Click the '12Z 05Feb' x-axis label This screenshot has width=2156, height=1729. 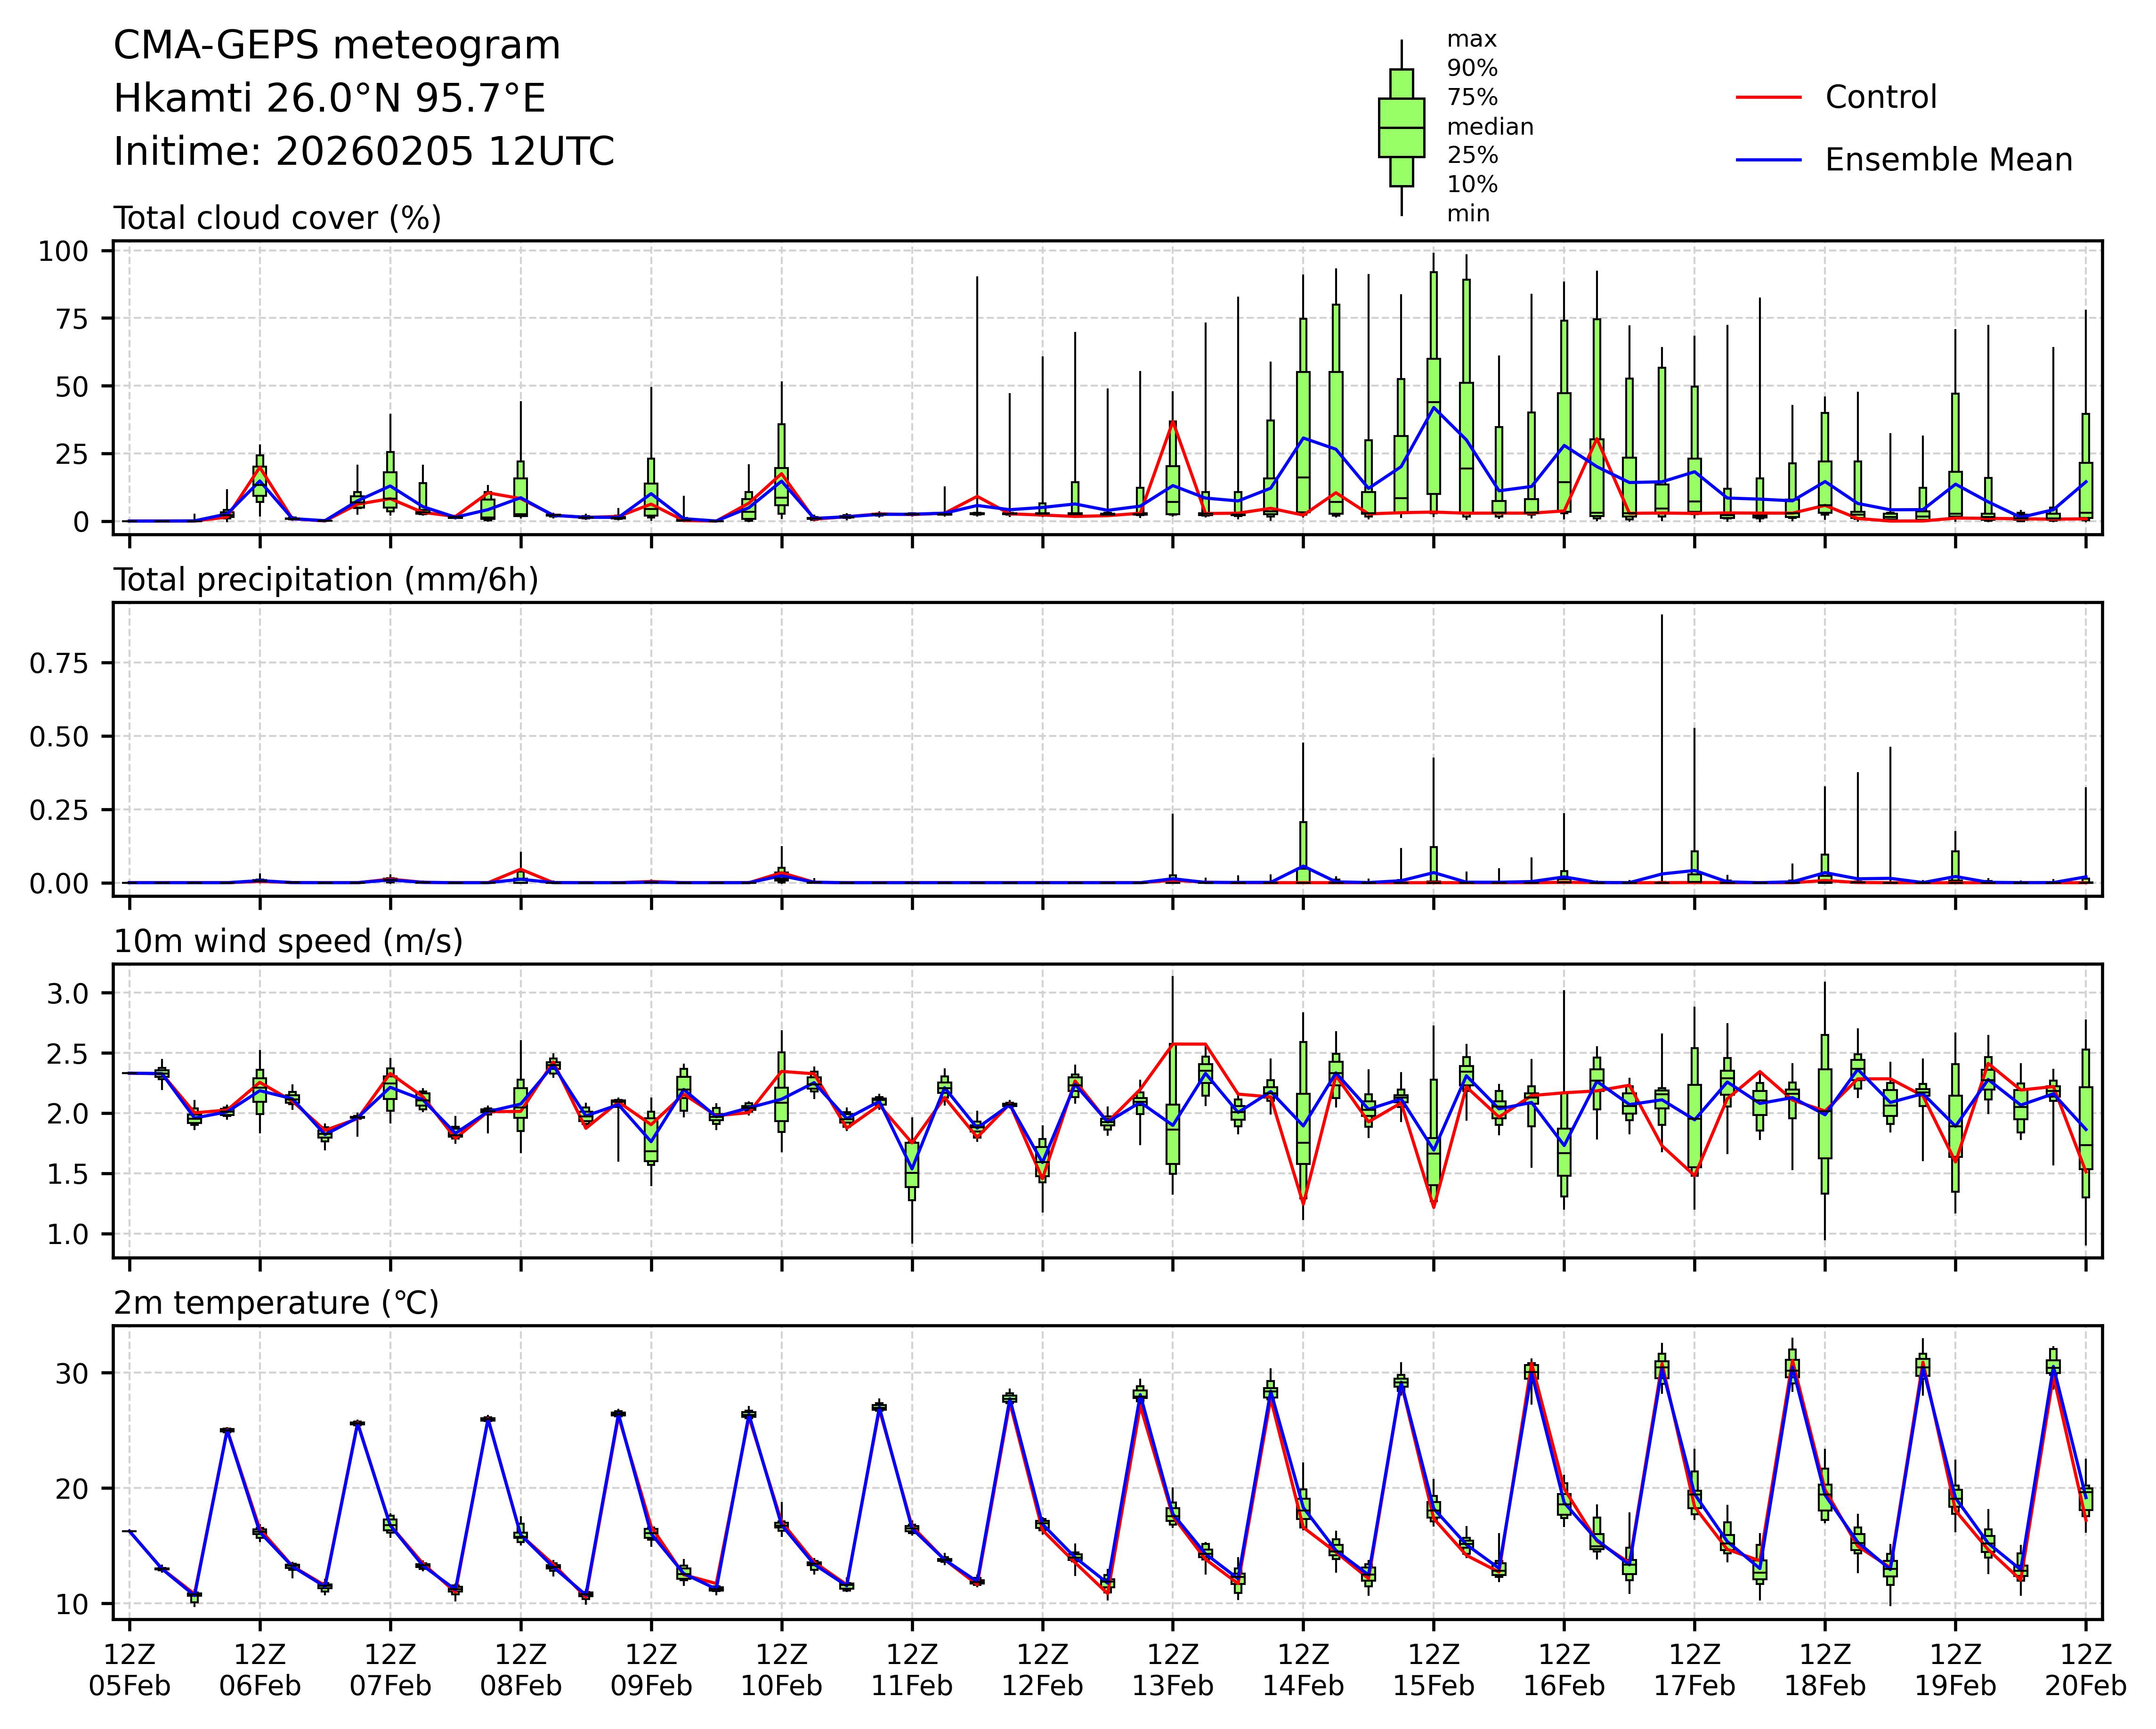point(129,1669)
